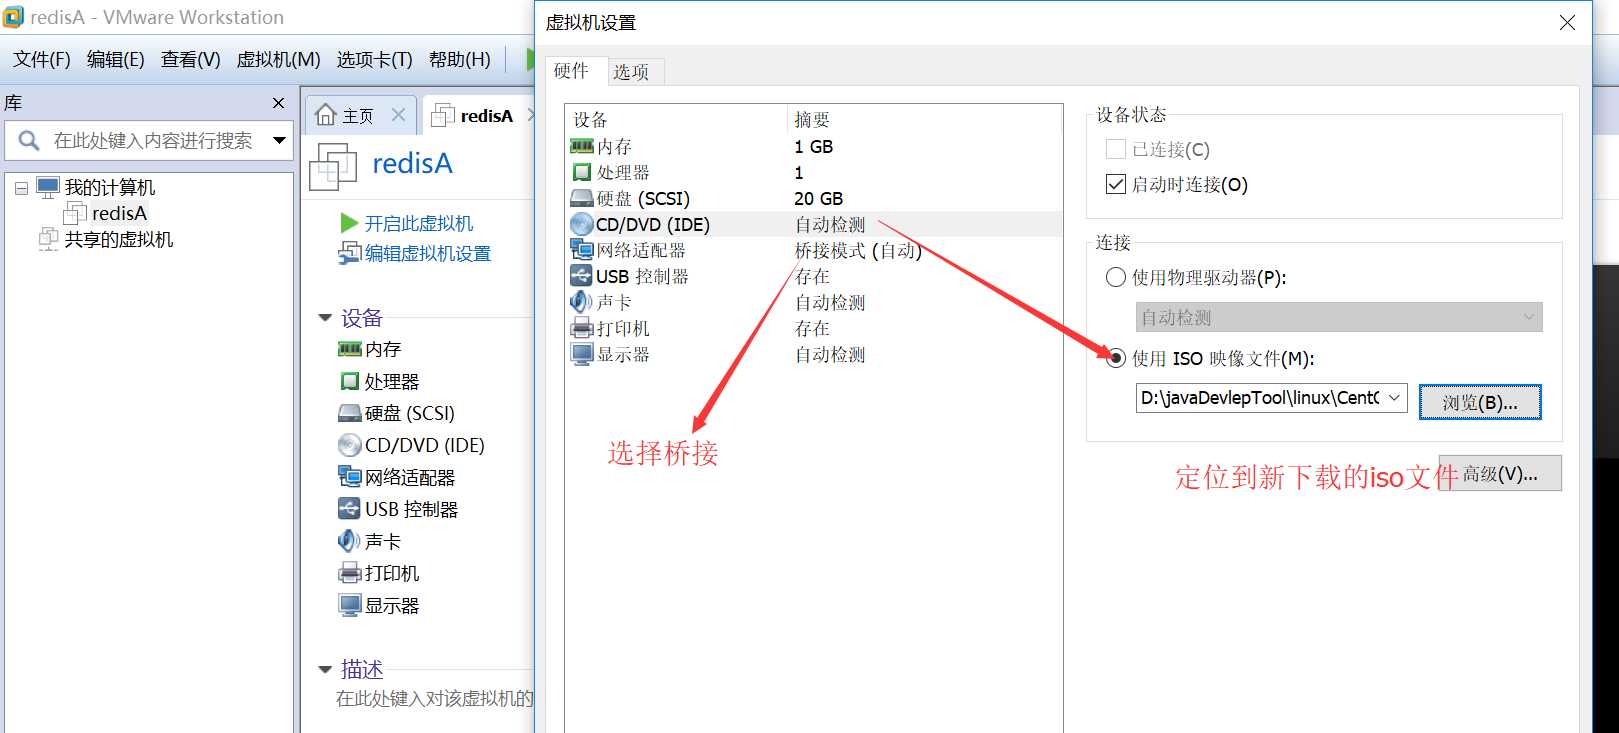Image resolution: width=1619 pixels, height=733 pixels.
Task: Open the 帮助(H) menu
Action: [460, 59]
